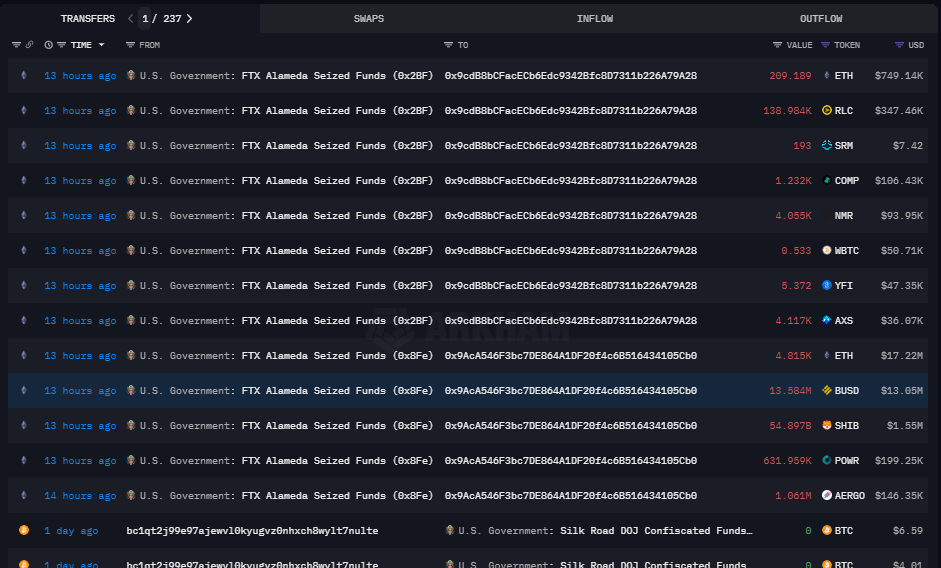Image resolution: width=941 pixels, height=568 pixels.
Task: Open the TO column filter
Action: (449, 45)
